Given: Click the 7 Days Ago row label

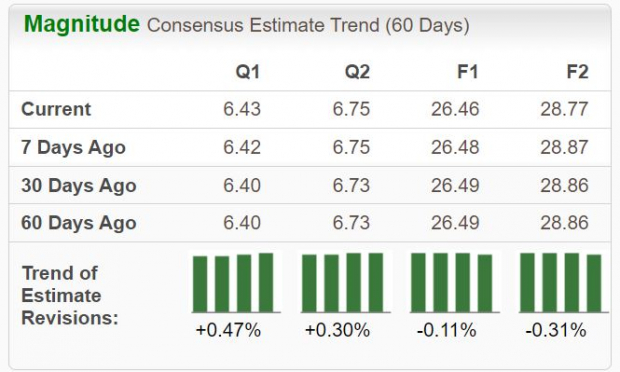Looking at the screenshot, I should (x=74, y=147).
